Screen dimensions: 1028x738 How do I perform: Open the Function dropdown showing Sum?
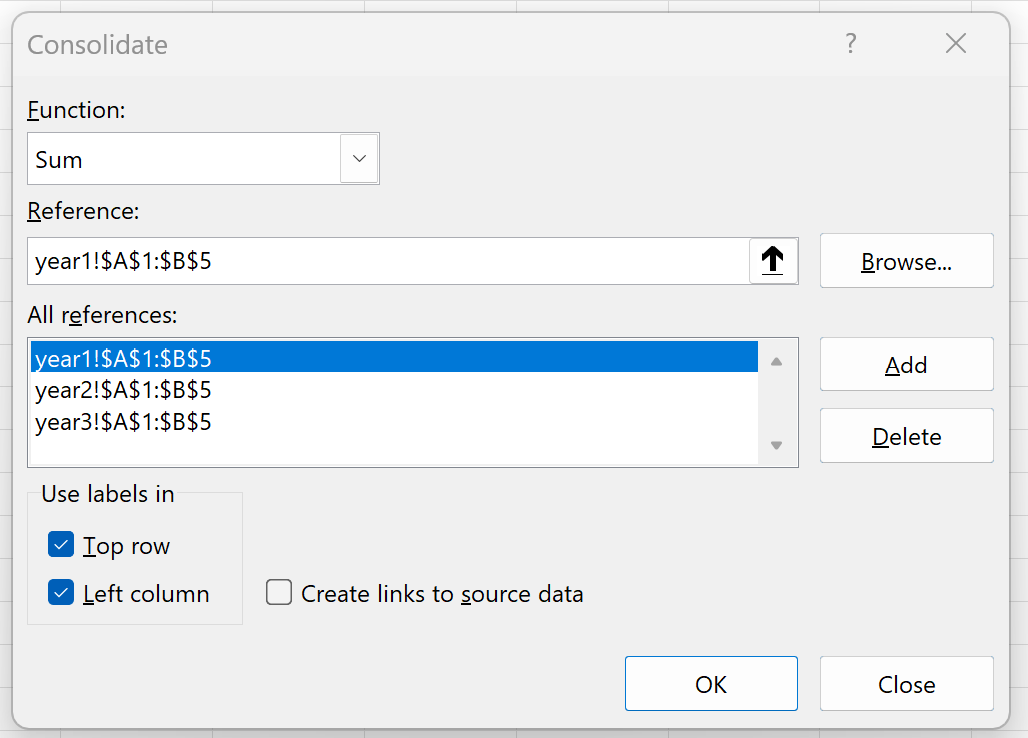[x=359, y=158]
